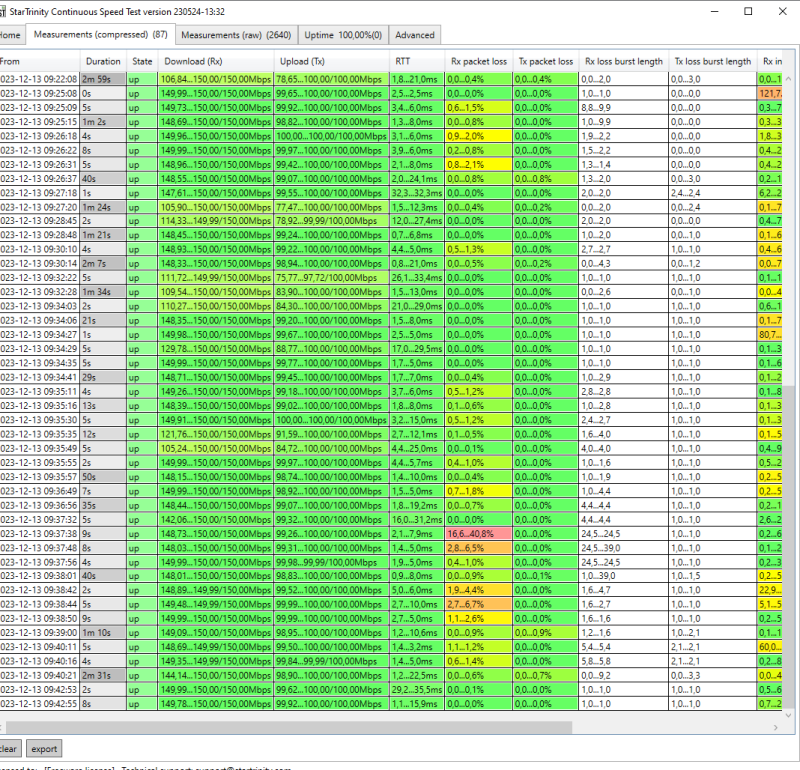Select duration cell 50s

click(103, 477)
